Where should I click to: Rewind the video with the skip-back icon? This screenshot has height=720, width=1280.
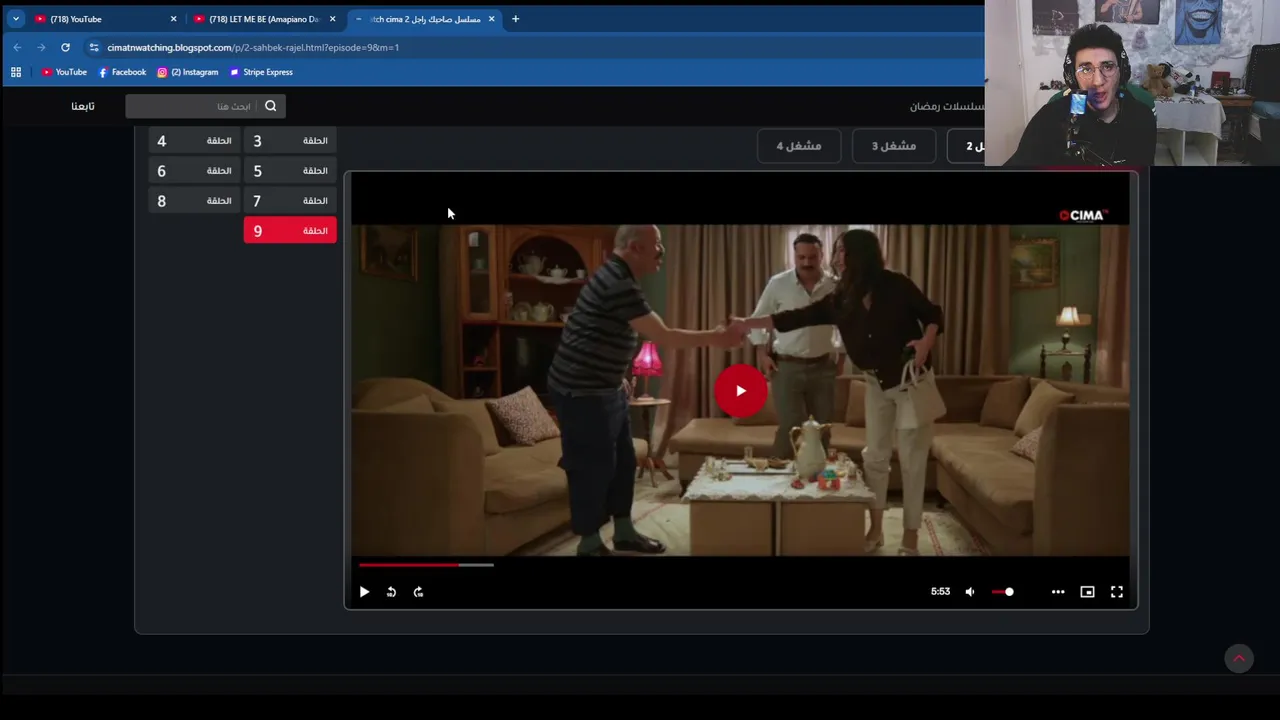pos(391,592)
